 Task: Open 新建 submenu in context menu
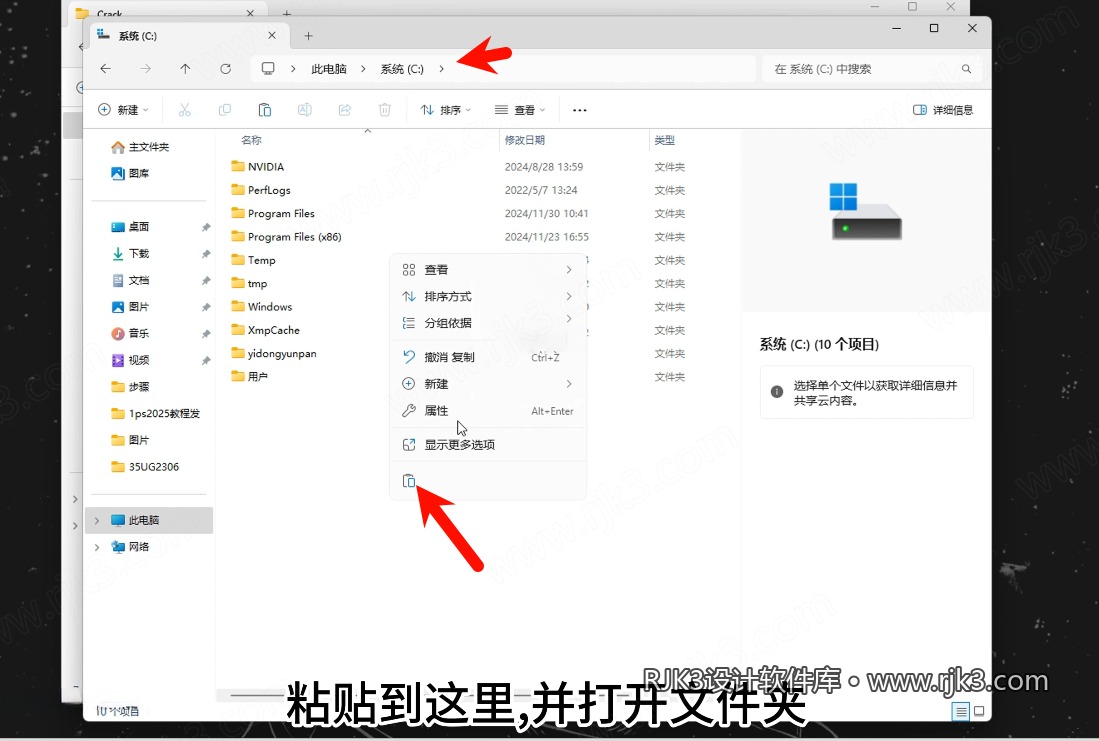[x=488, y=384]
